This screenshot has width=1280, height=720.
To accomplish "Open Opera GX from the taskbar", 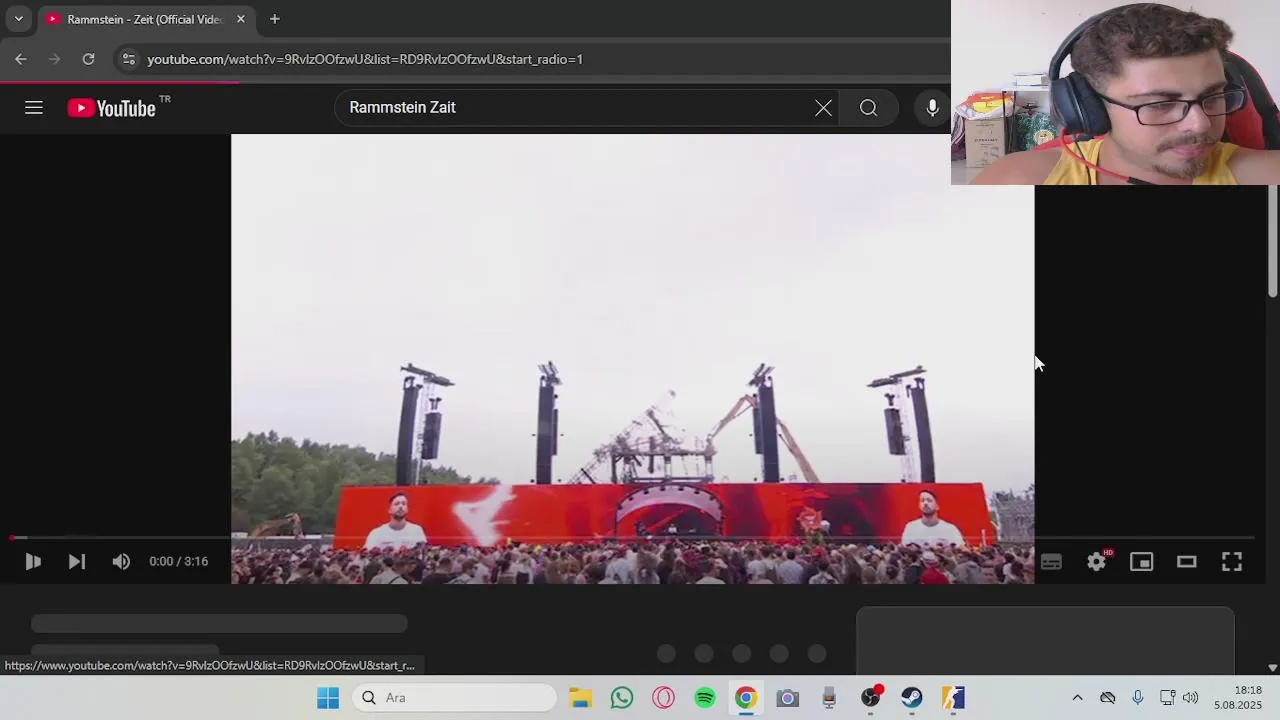I will (x=664, y=698).
